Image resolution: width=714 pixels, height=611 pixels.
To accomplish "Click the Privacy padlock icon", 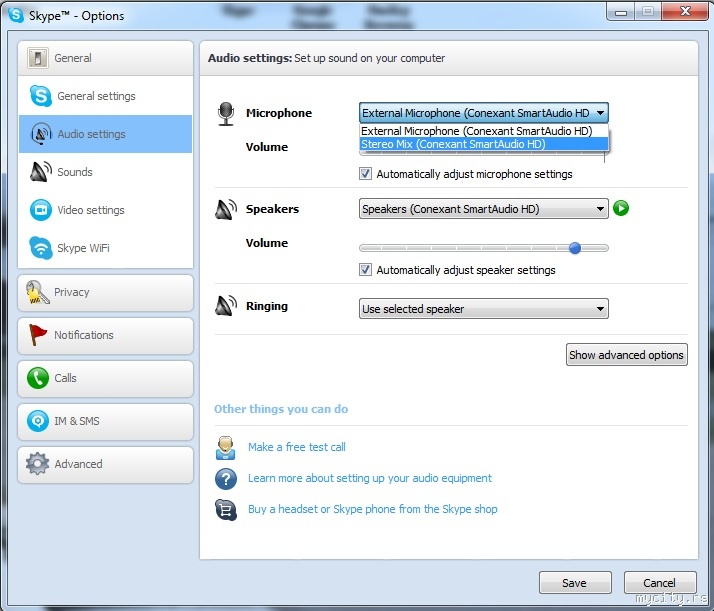I will tap(37, 292).
